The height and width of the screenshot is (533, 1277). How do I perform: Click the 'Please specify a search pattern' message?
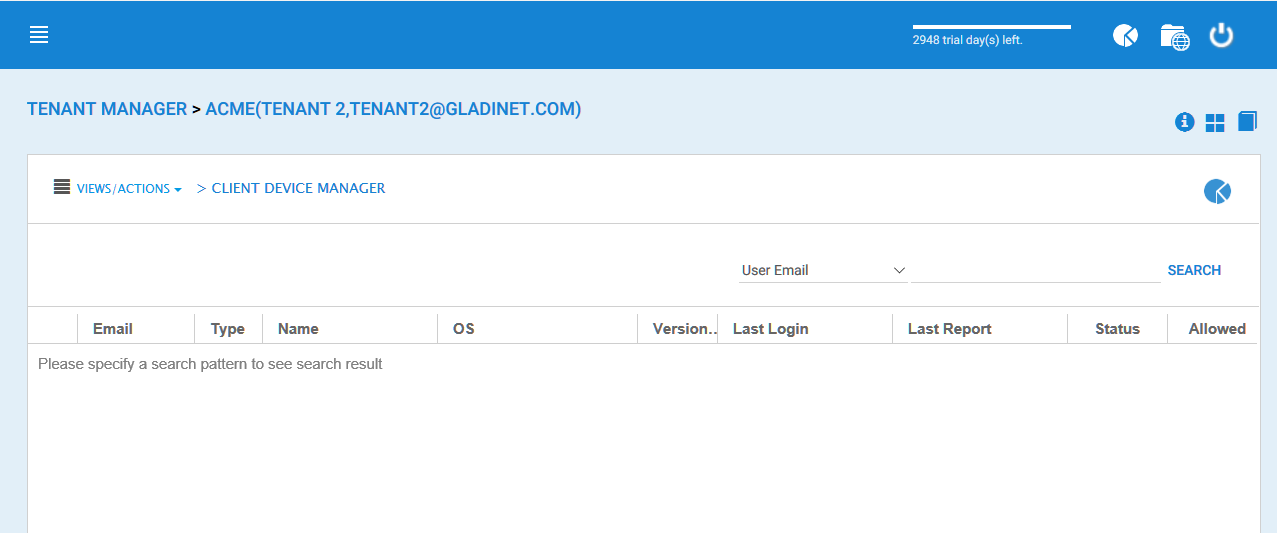click(x=210, y=364)
